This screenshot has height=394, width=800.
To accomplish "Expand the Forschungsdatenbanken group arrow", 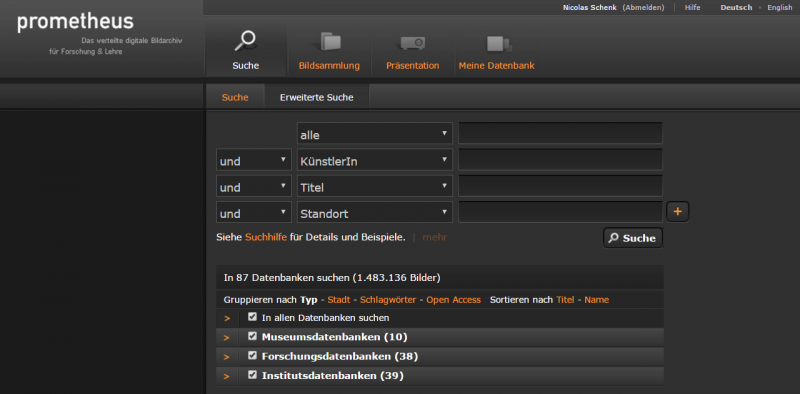I will pos(227,357).
